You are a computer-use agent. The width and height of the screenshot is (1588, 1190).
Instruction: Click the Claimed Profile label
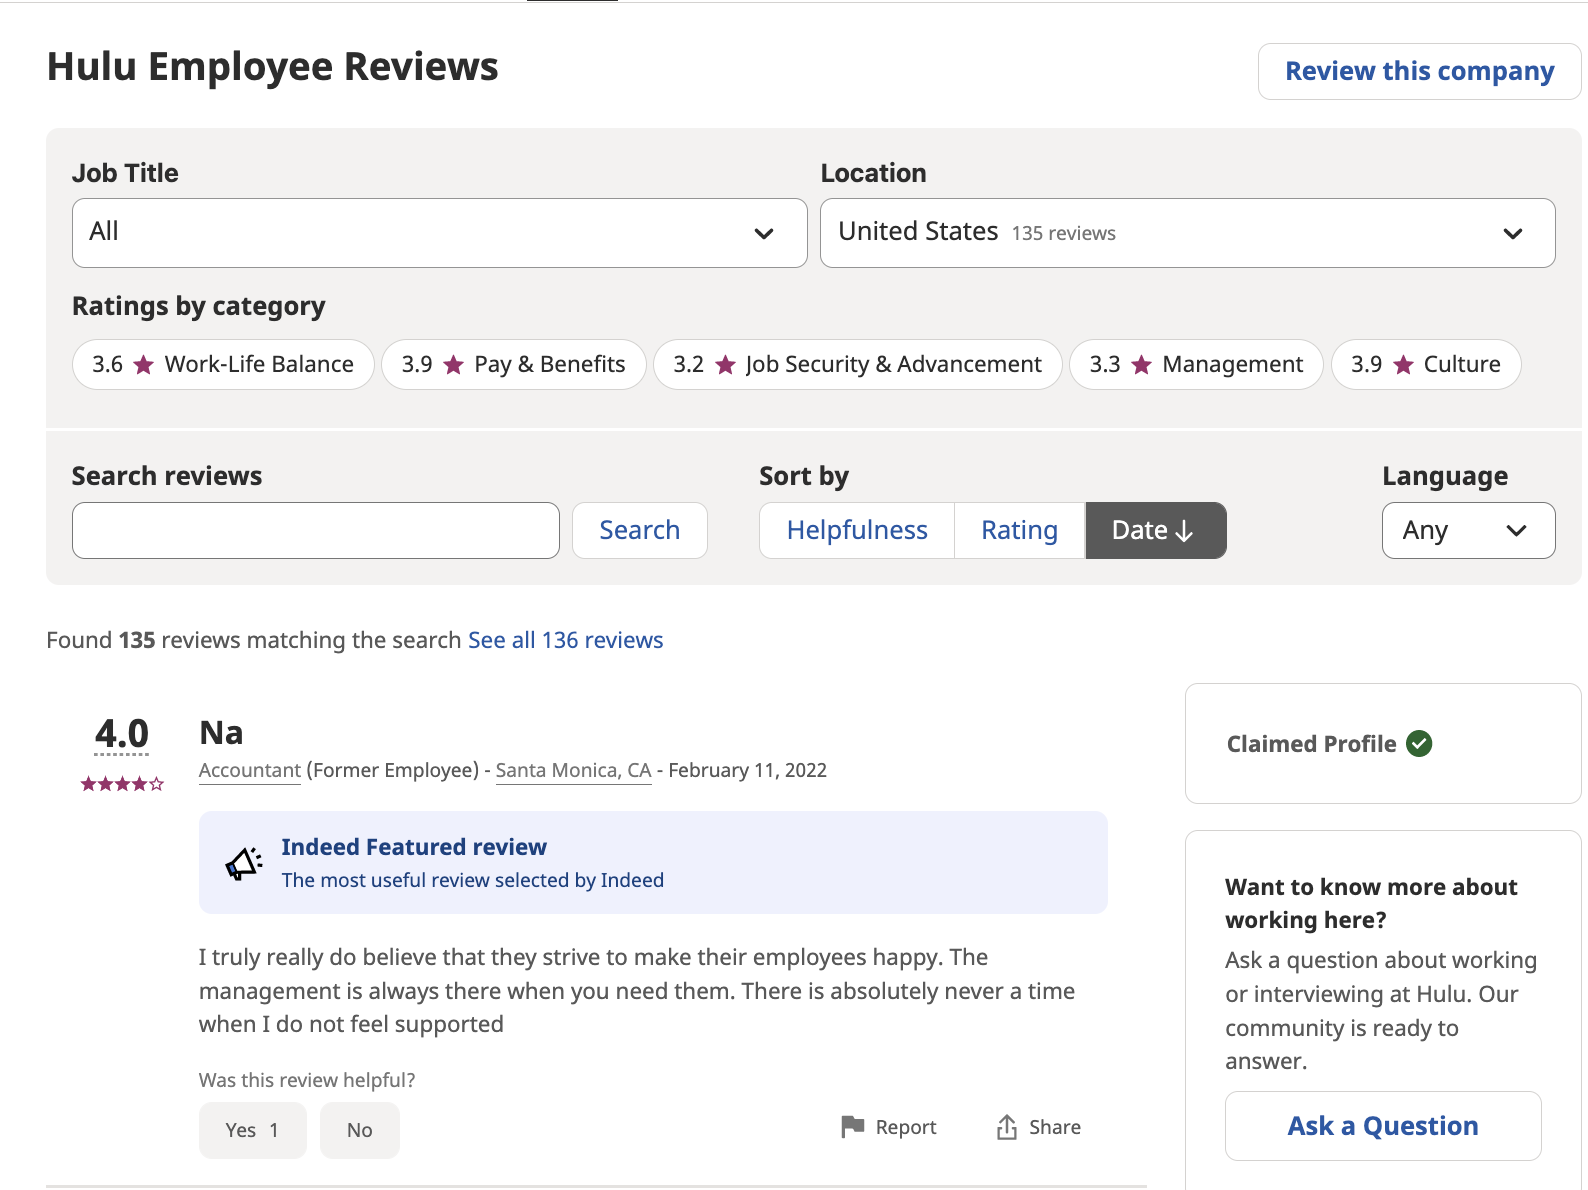[1312, 744]
